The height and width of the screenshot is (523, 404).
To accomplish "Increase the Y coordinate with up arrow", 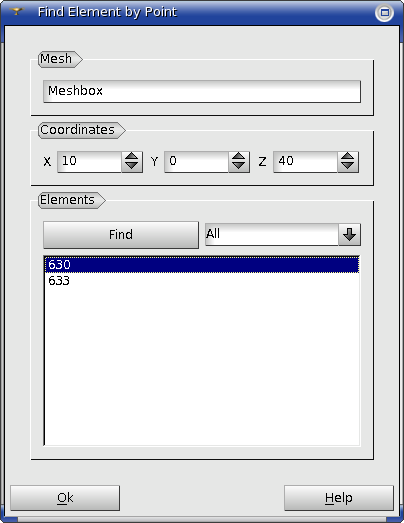I will point(239,157).
